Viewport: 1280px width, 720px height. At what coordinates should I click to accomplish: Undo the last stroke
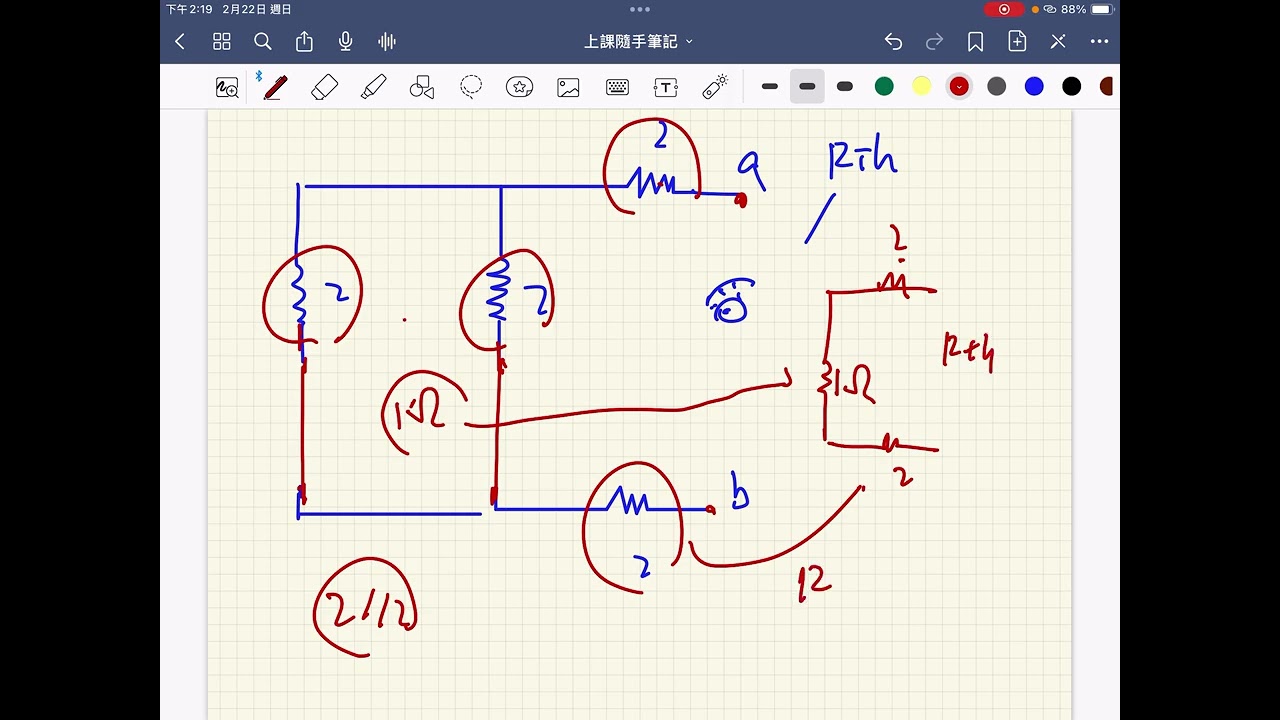pyautogui.click(x=893, y=41)
